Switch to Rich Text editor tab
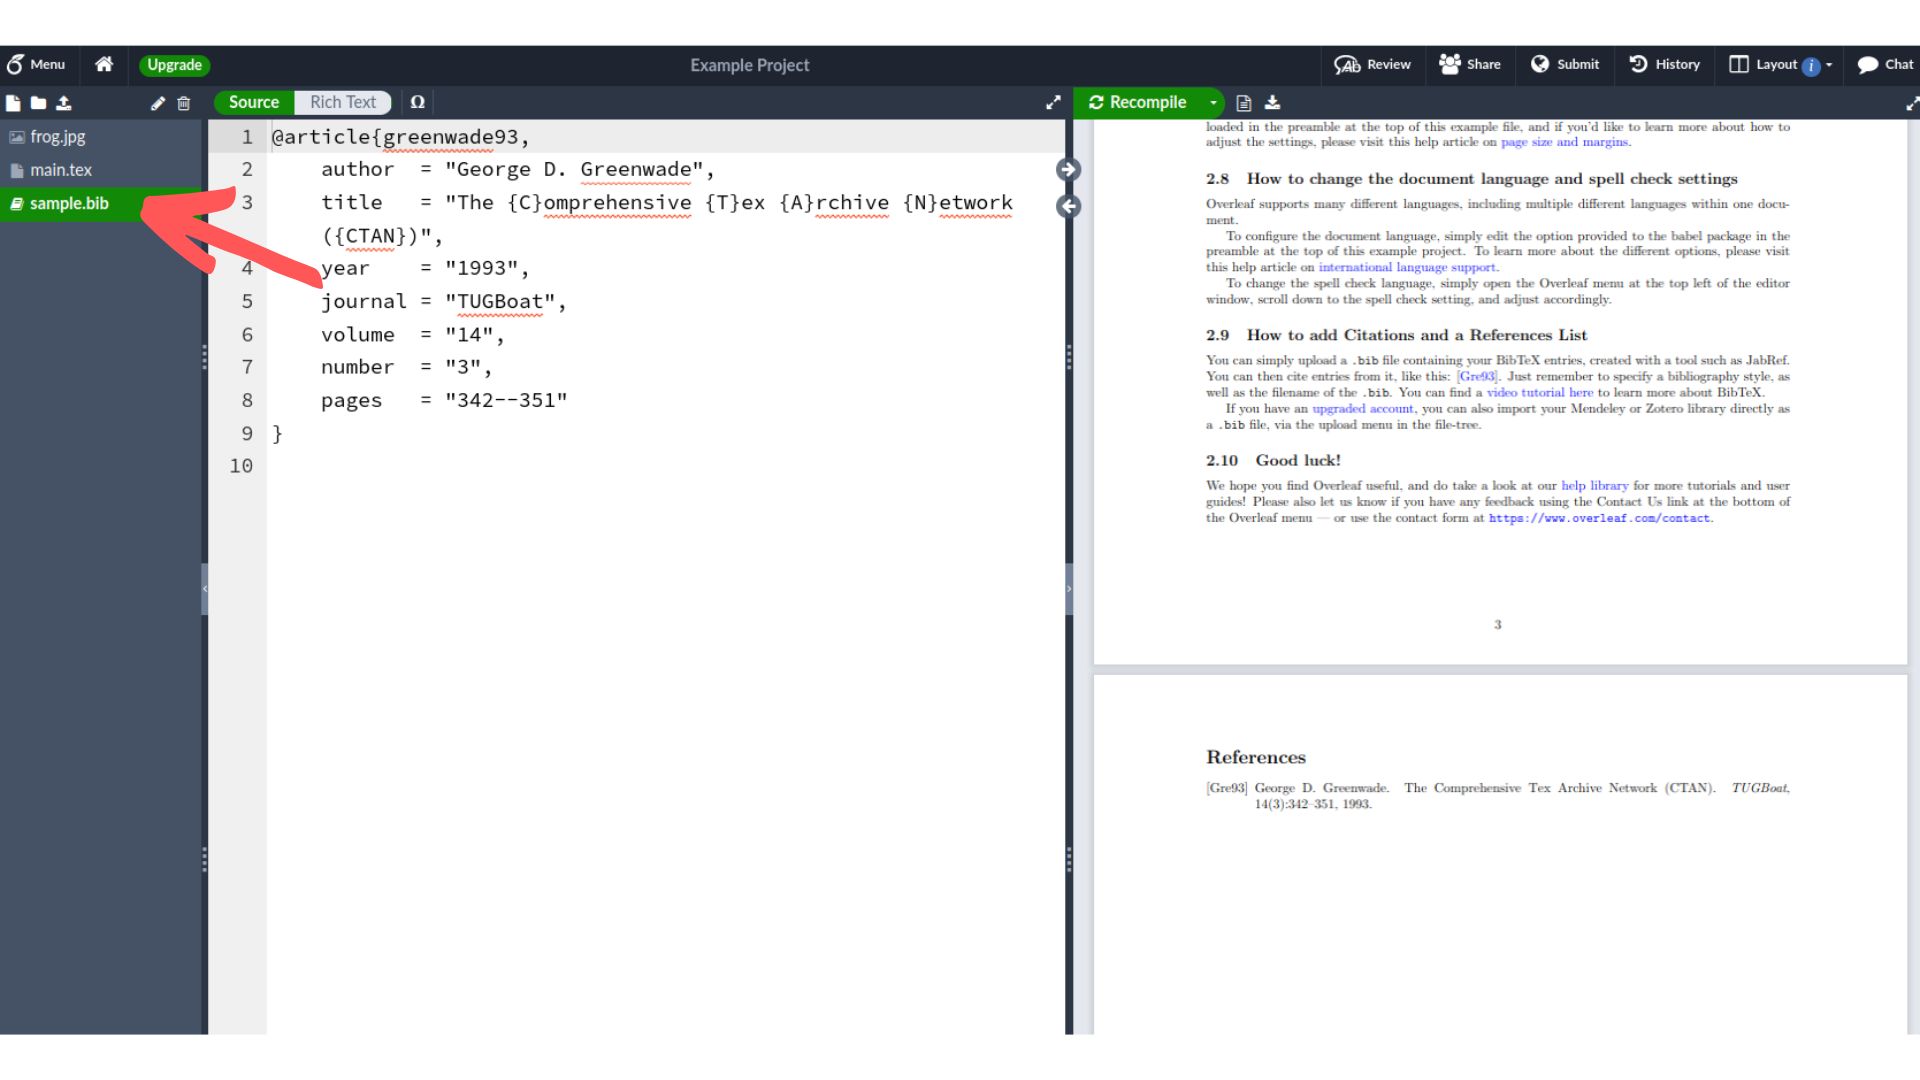 click(x=340, y=102)
